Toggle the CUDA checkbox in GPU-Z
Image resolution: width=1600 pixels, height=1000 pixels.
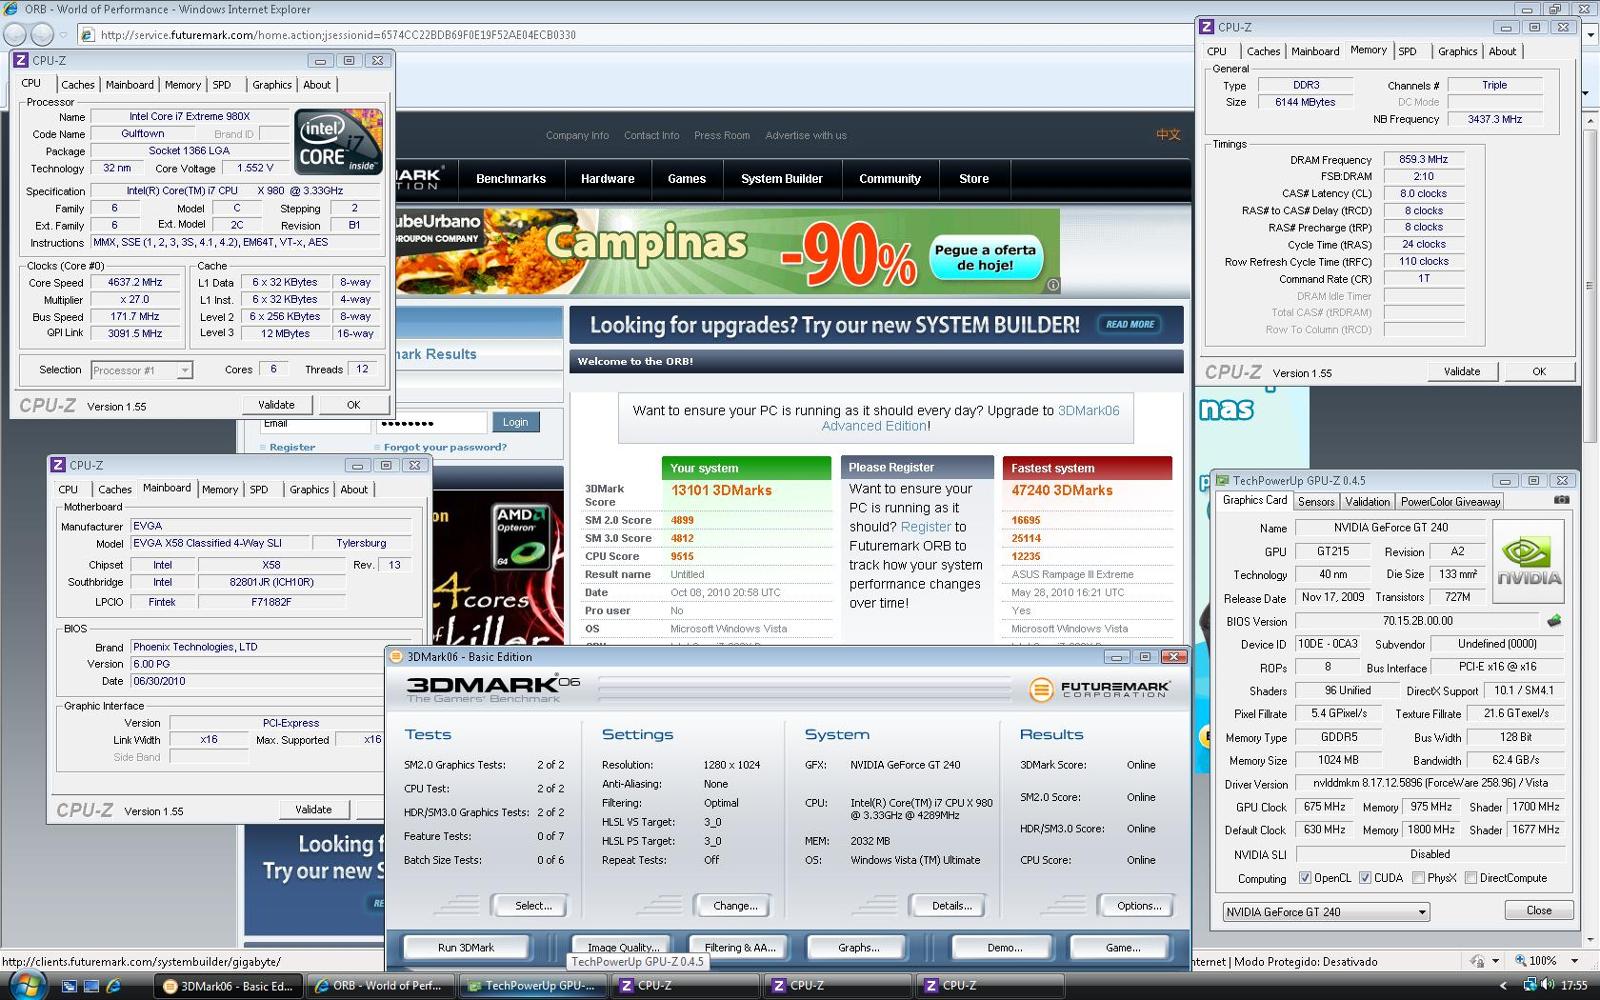click(1365, 878)
